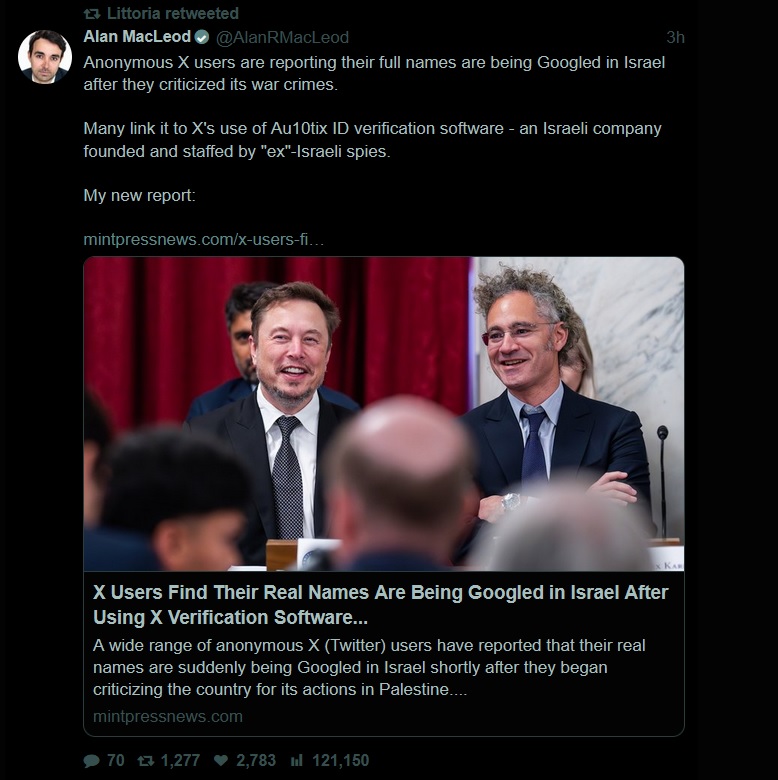Viewport: 778px width, 780px height.
Task: Click the reply count 70
Action: (115, 761)
